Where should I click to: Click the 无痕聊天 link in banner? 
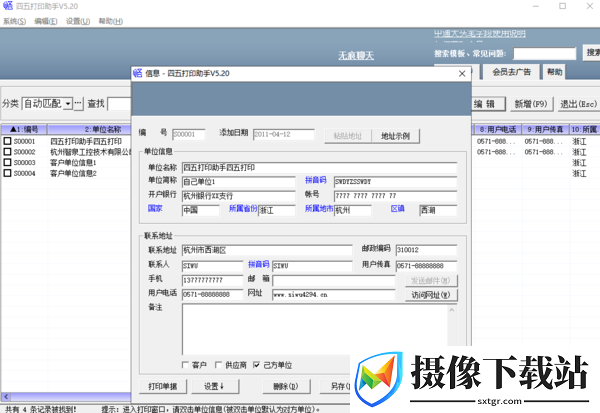click(356, 56)
